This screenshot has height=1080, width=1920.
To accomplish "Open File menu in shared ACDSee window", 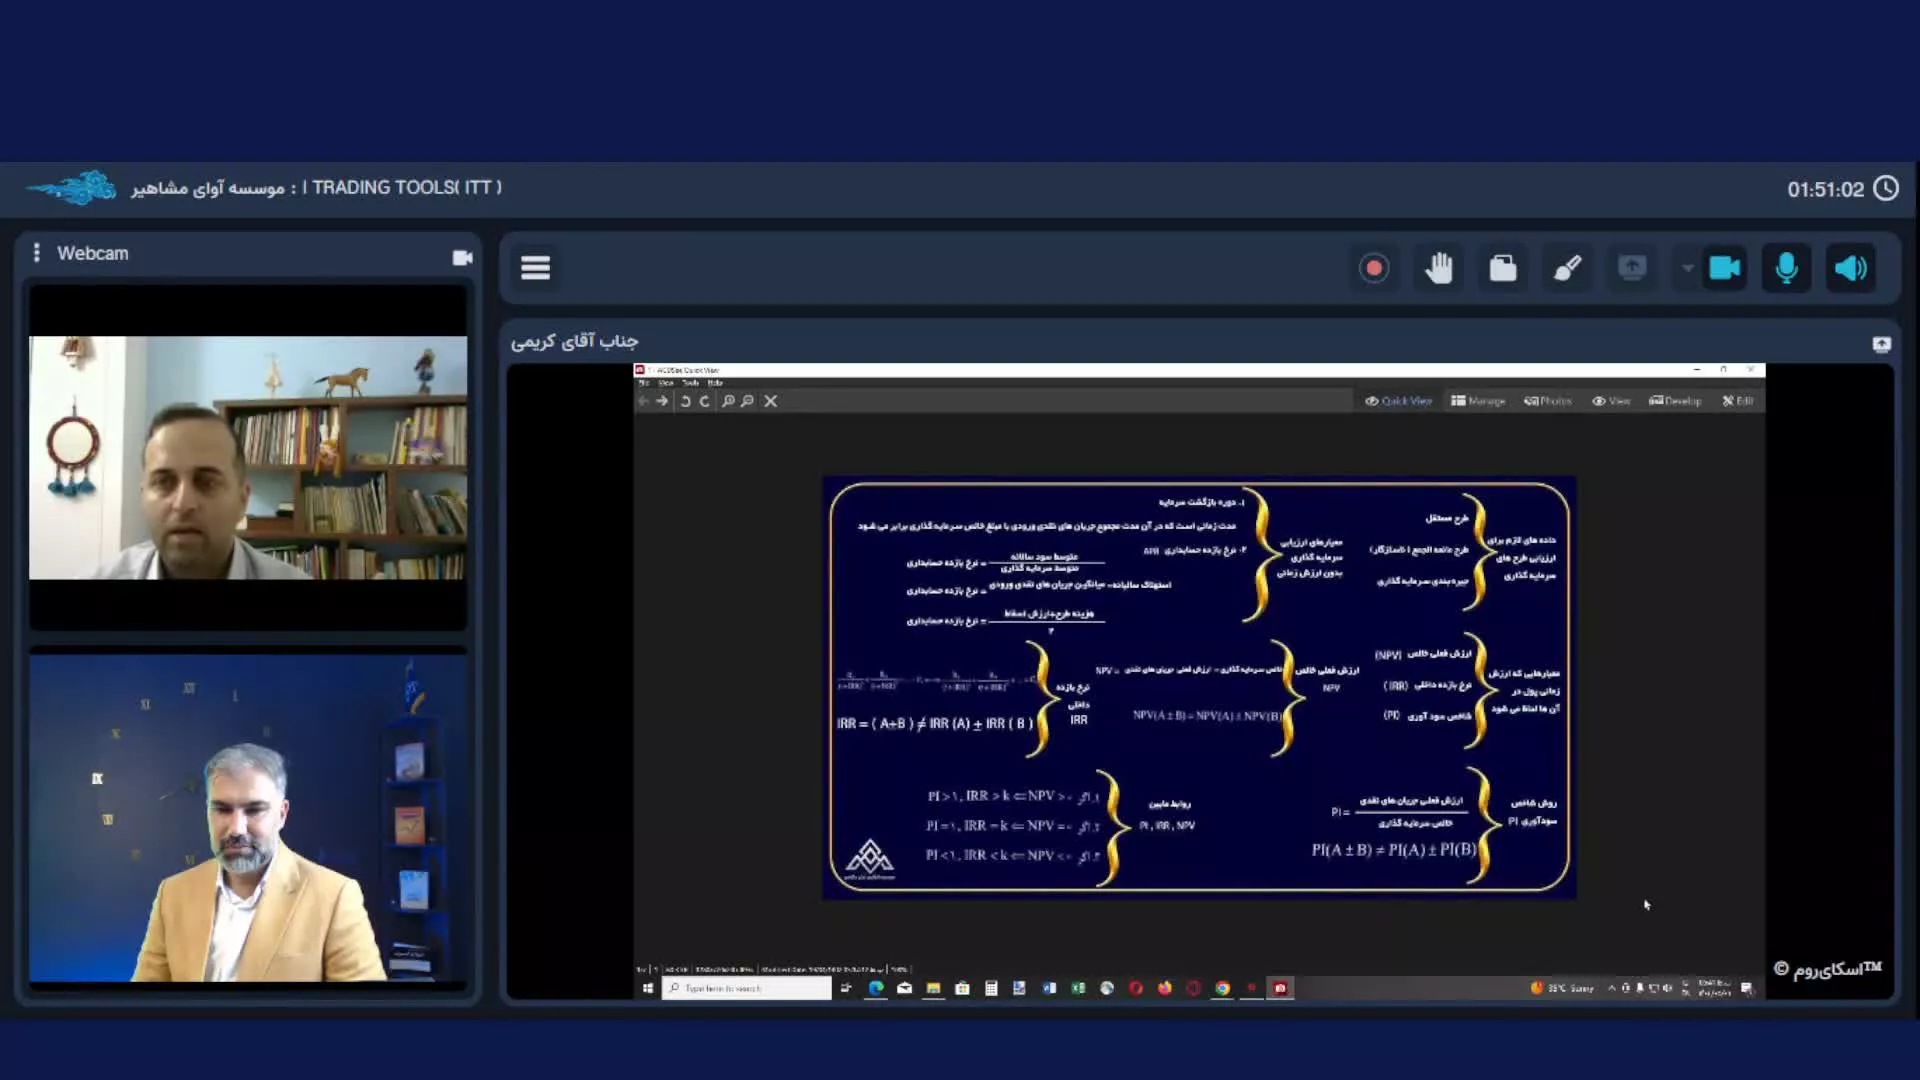I will 644,383.
